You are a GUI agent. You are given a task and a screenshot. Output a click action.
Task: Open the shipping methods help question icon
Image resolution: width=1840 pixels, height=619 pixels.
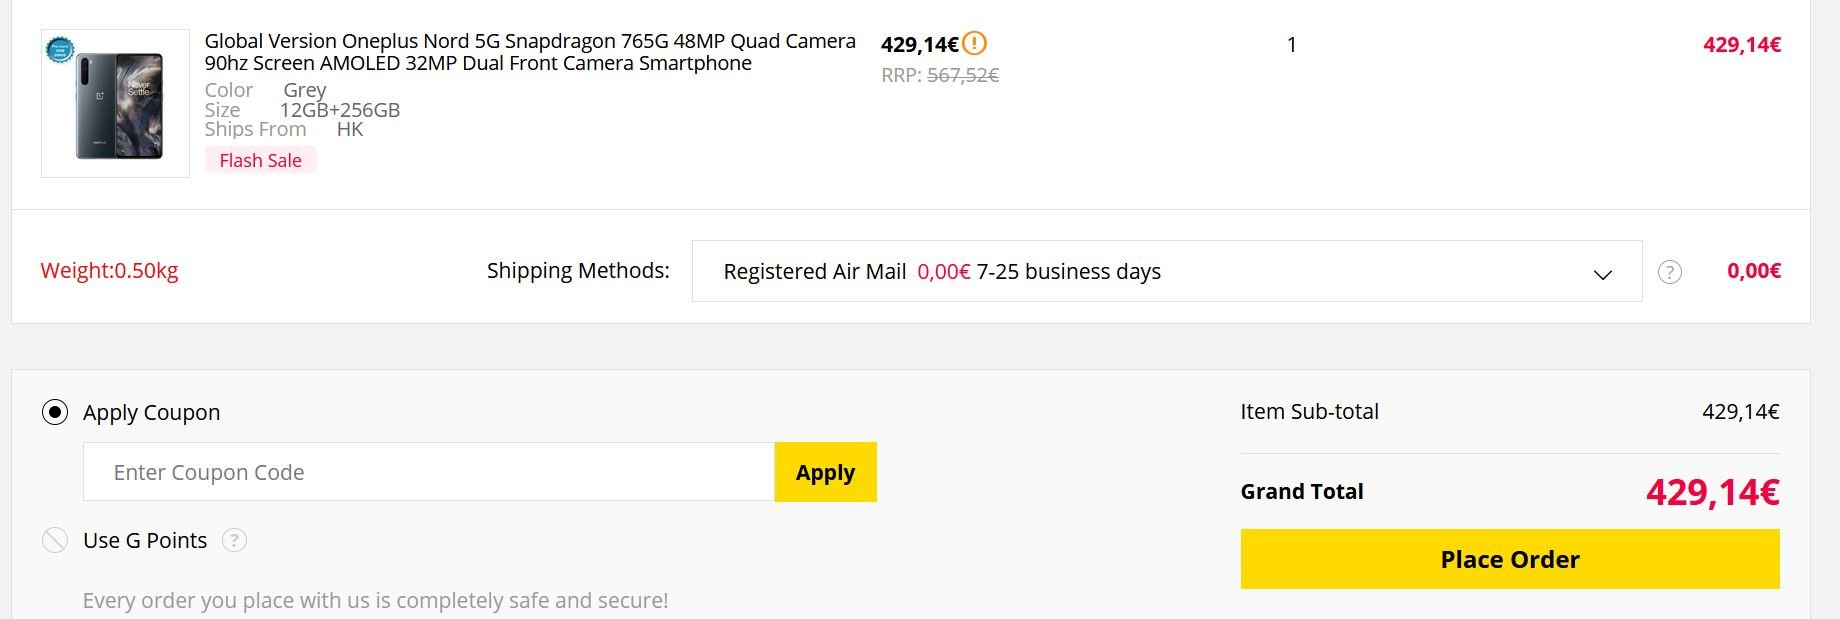(x=1669, y=272)
